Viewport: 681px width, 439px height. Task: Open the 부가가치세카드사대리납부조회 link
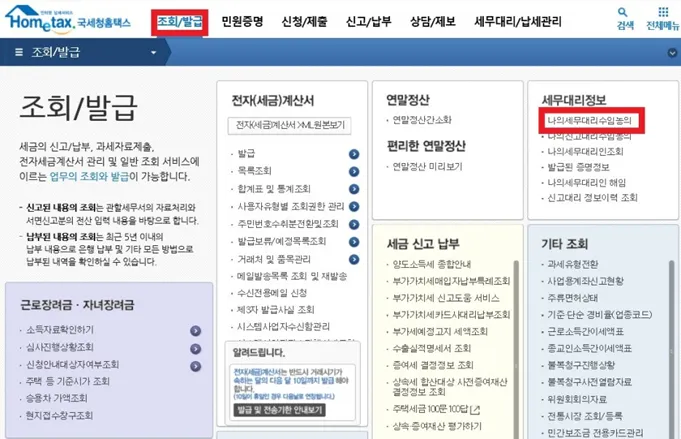click(451, 314)
